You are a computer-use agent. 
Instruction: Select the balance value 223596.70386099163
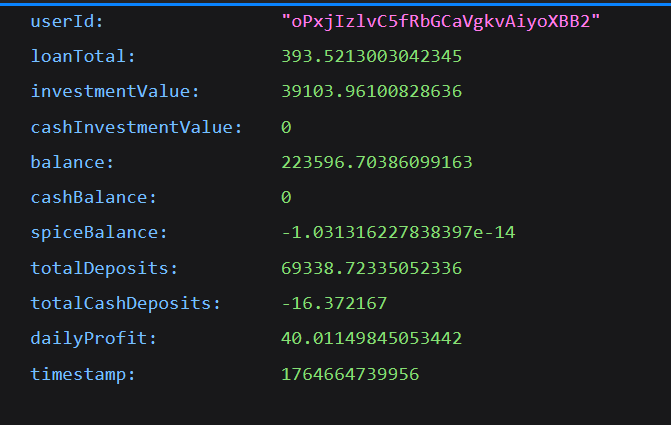(x=376, y=162)
